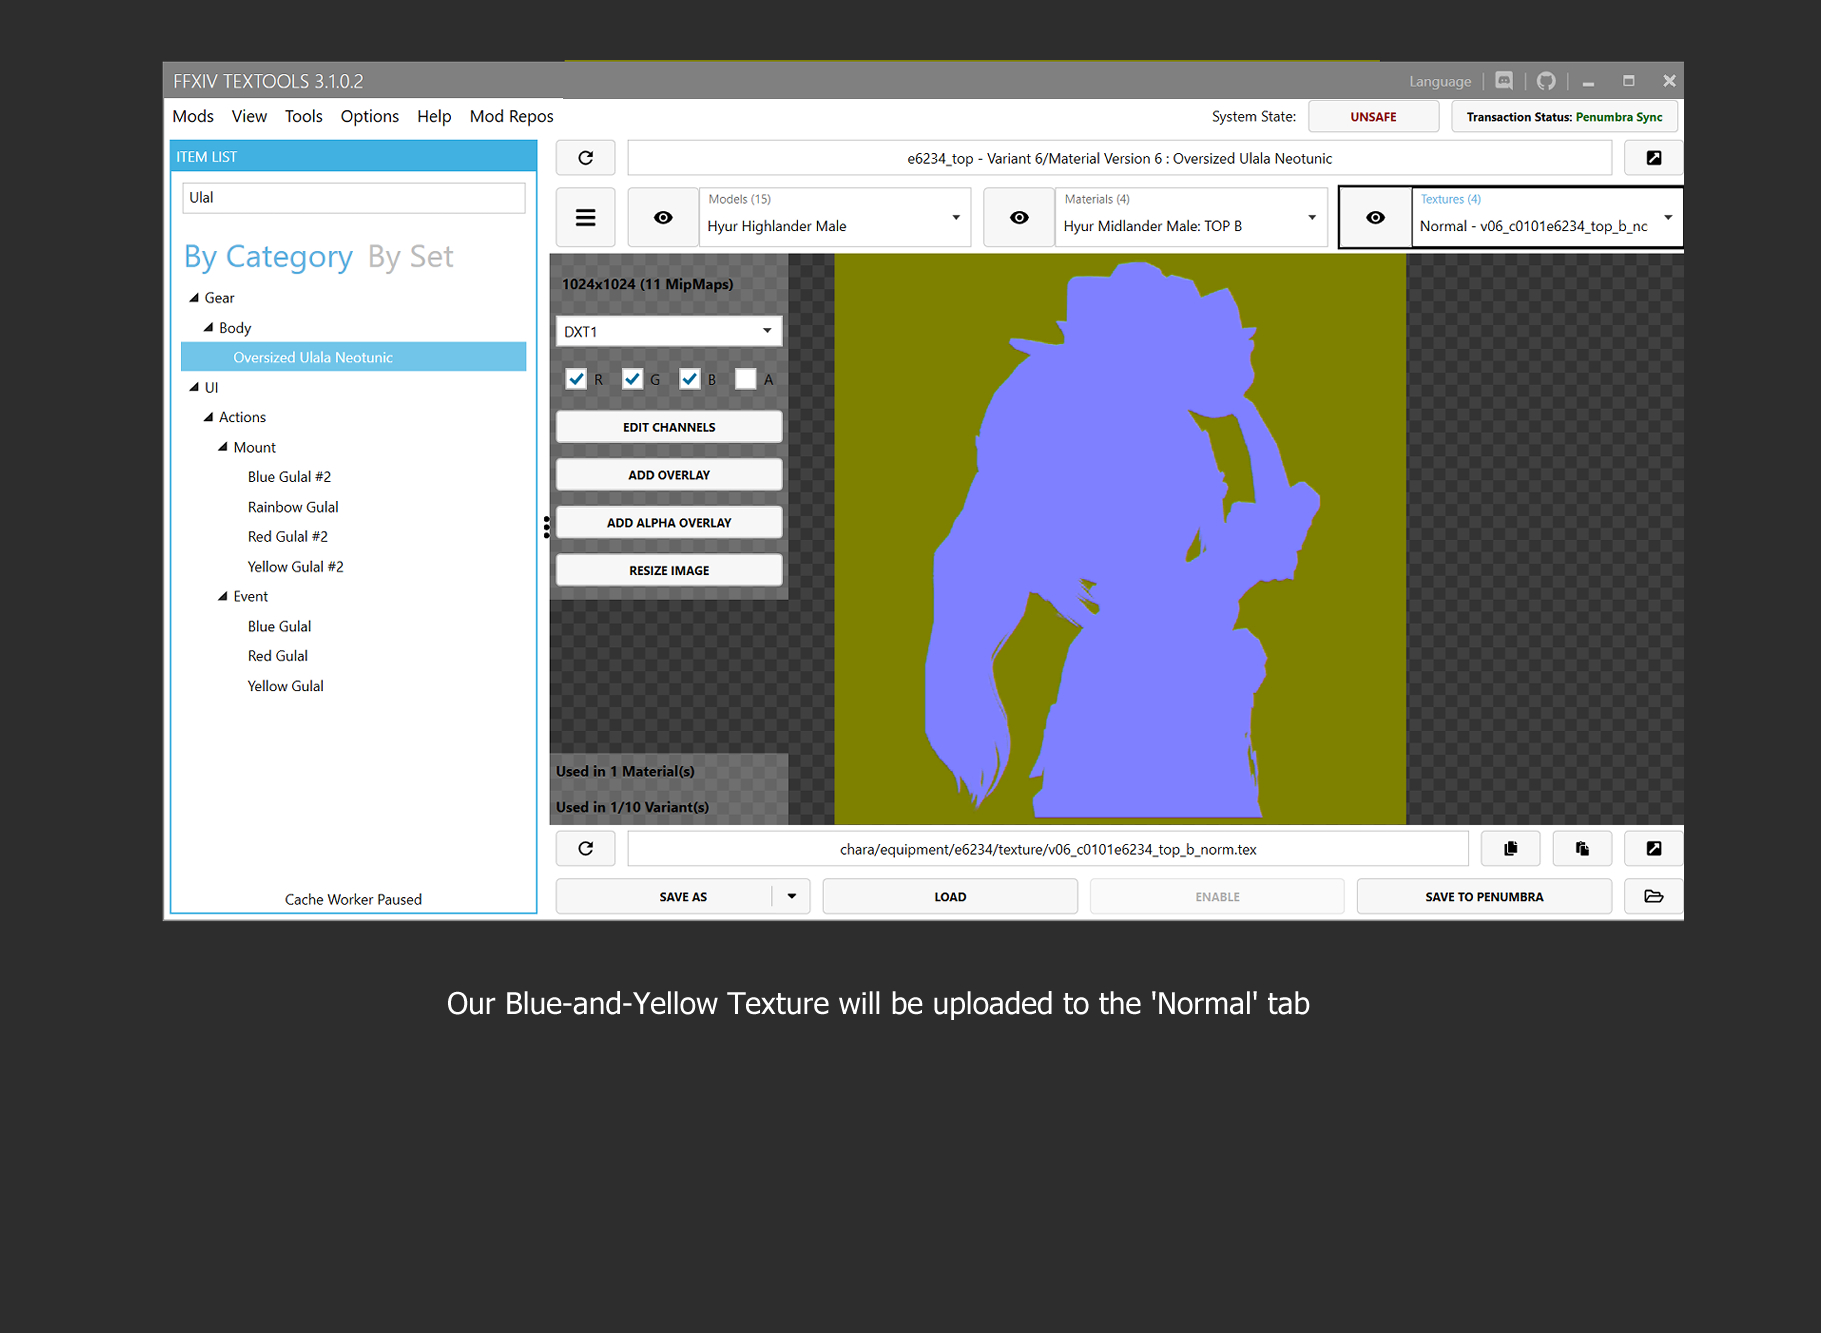Click the Save to Penumbra button
This screenshot has height=1333, width=1821.
pos(1483,896)
